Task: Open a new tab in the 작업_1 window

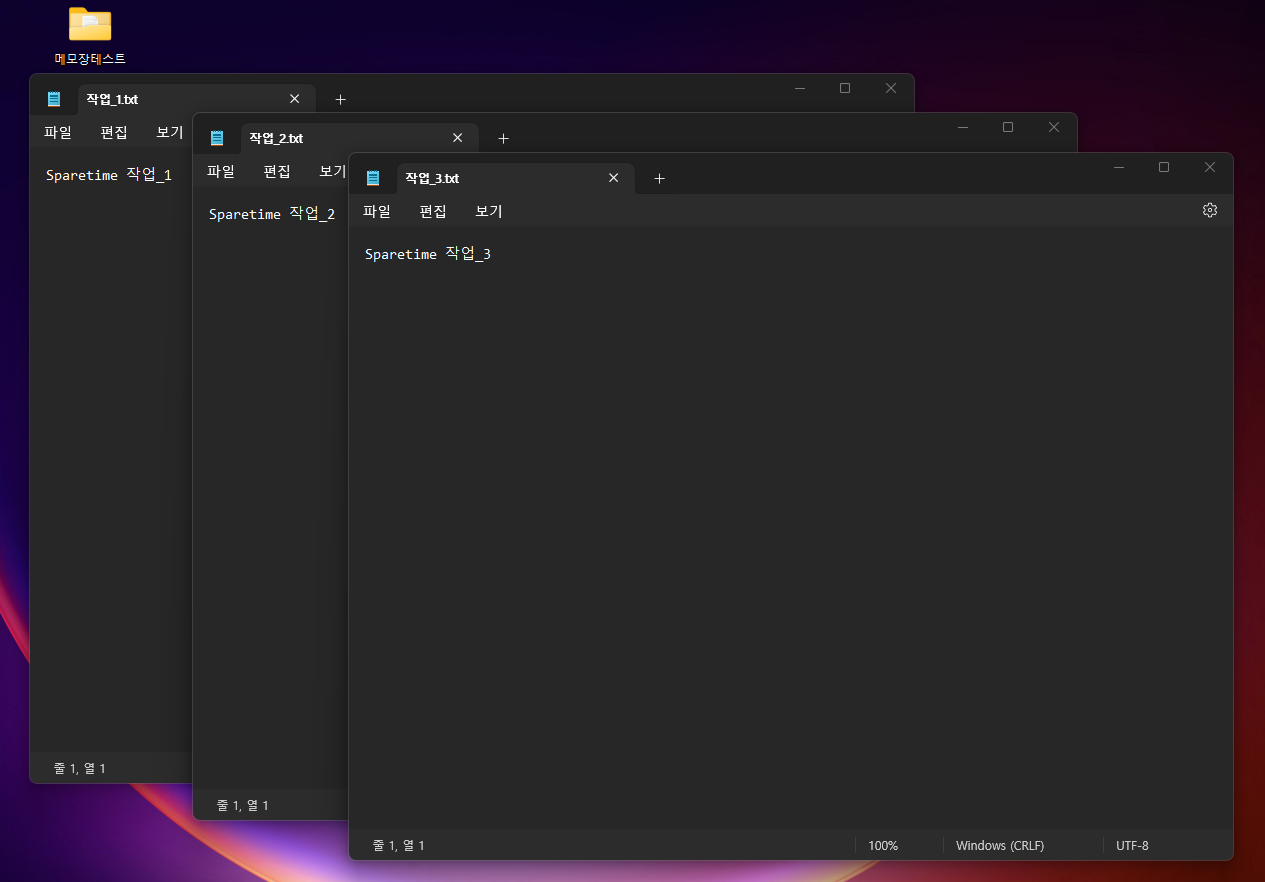Action: click(x=340, y=99)
